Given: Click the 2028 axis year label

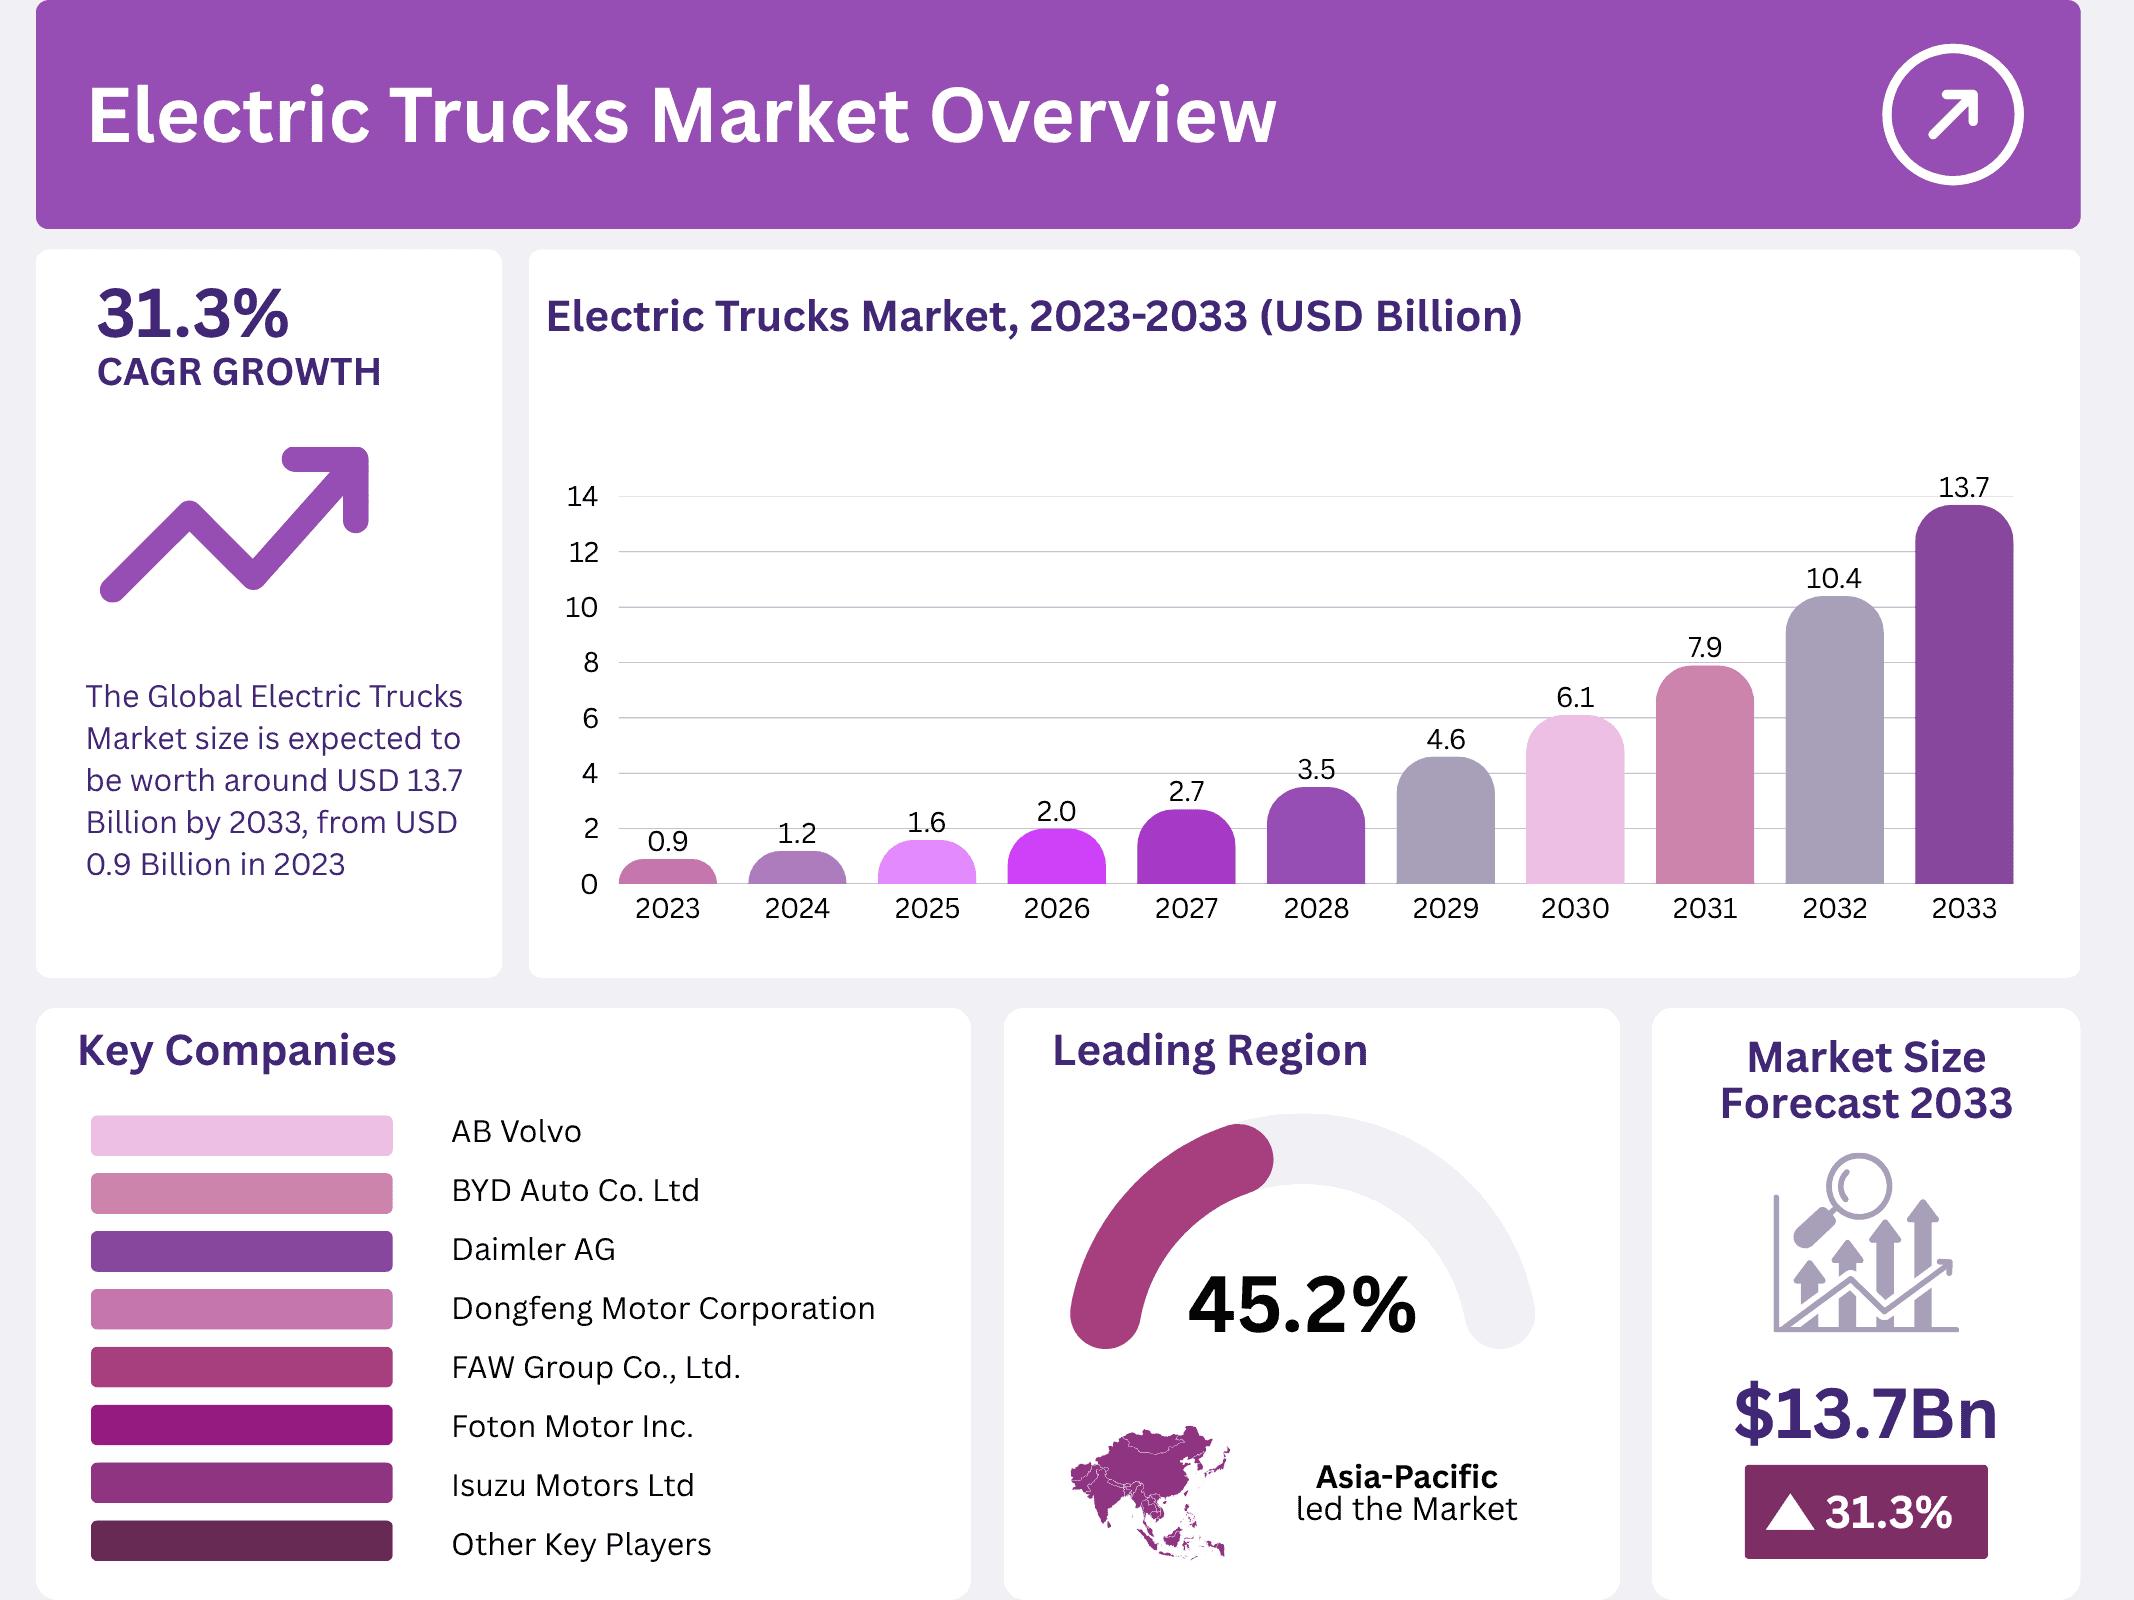Looking at the screenshot, I should point(1318,907).
